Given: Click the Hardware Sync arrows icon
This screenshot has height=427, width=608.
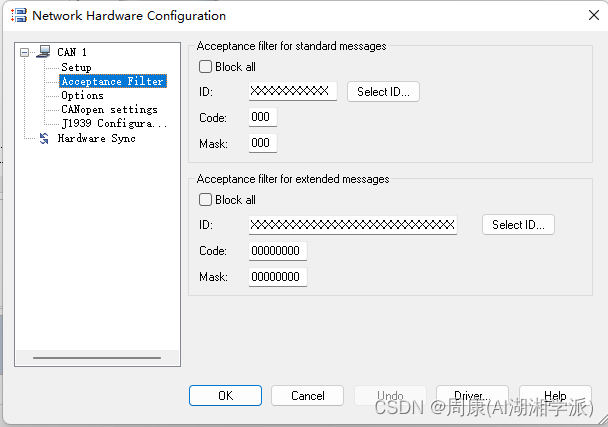Looking at the screenshot, I should point(43,139).
